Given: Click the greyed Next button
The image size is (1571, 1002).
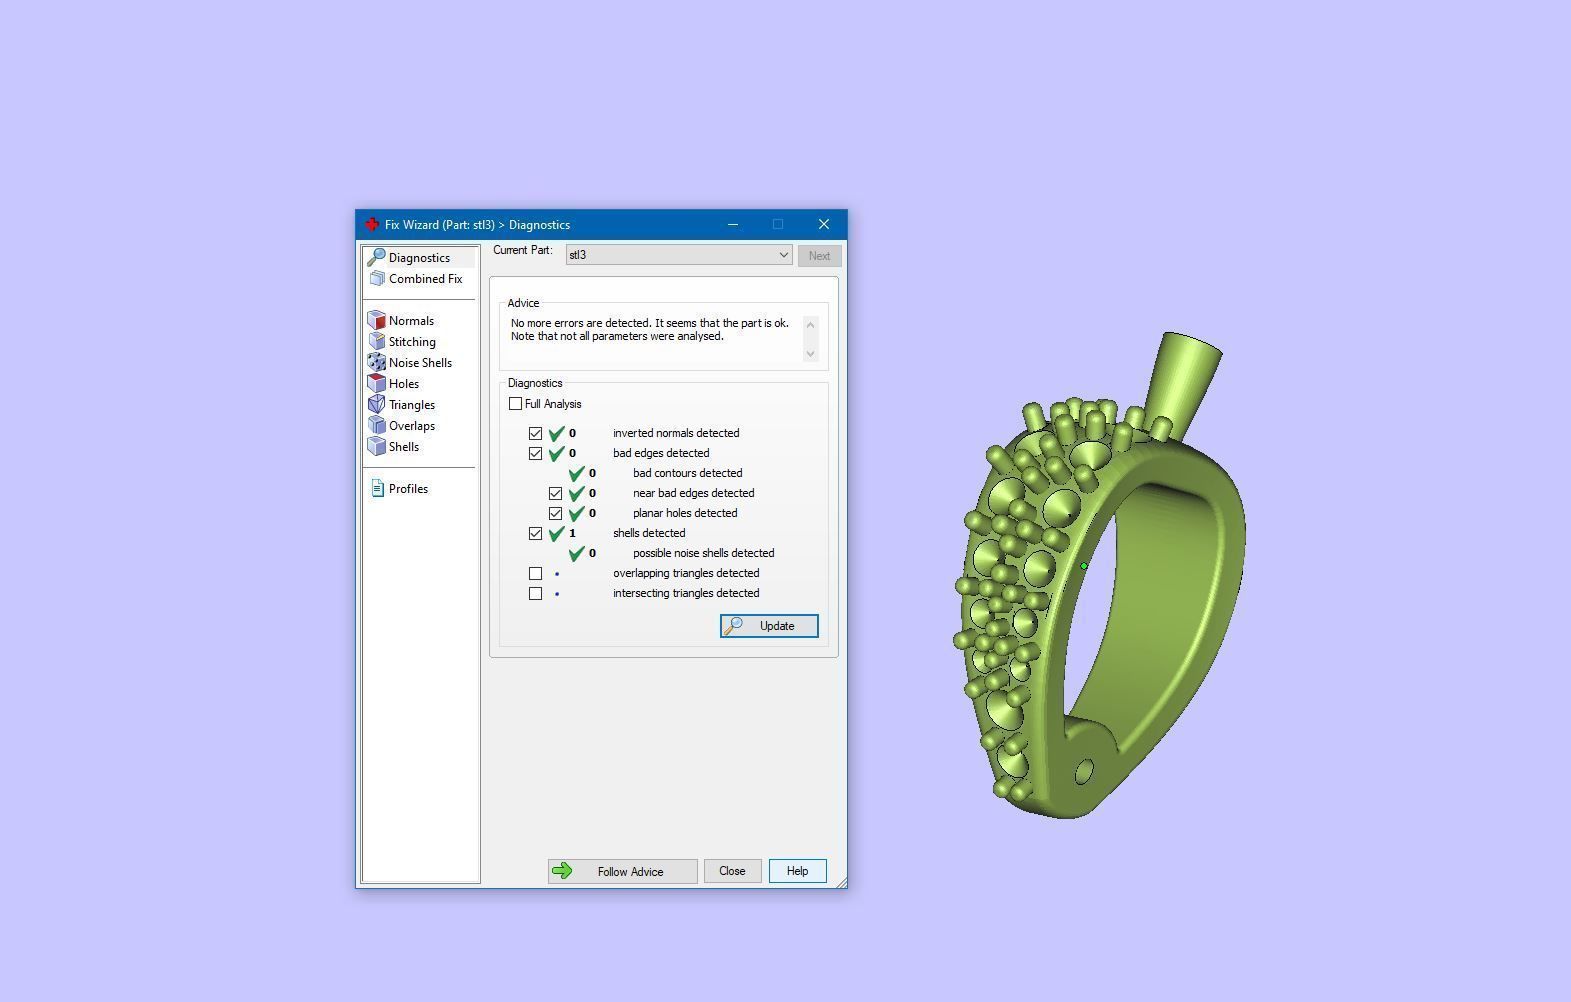Looking at the screenshot, I should (819, 256).
